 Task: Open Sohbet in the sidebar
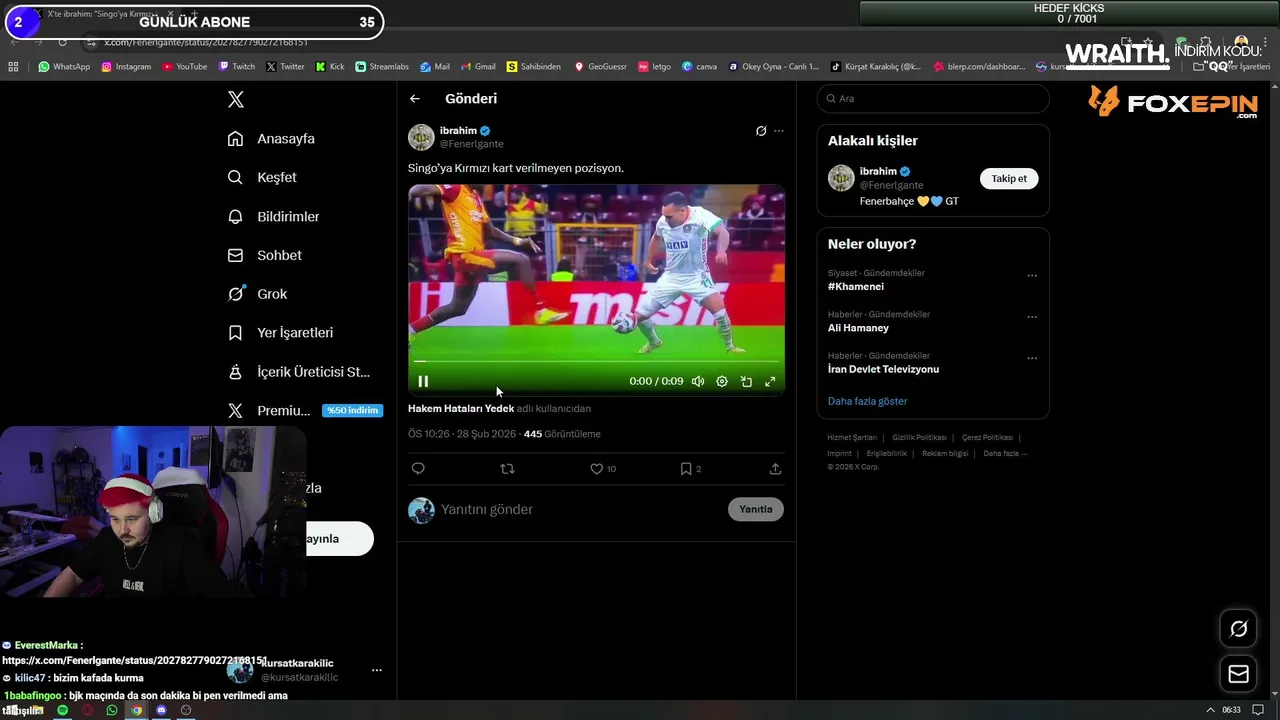tap(264, 255)
